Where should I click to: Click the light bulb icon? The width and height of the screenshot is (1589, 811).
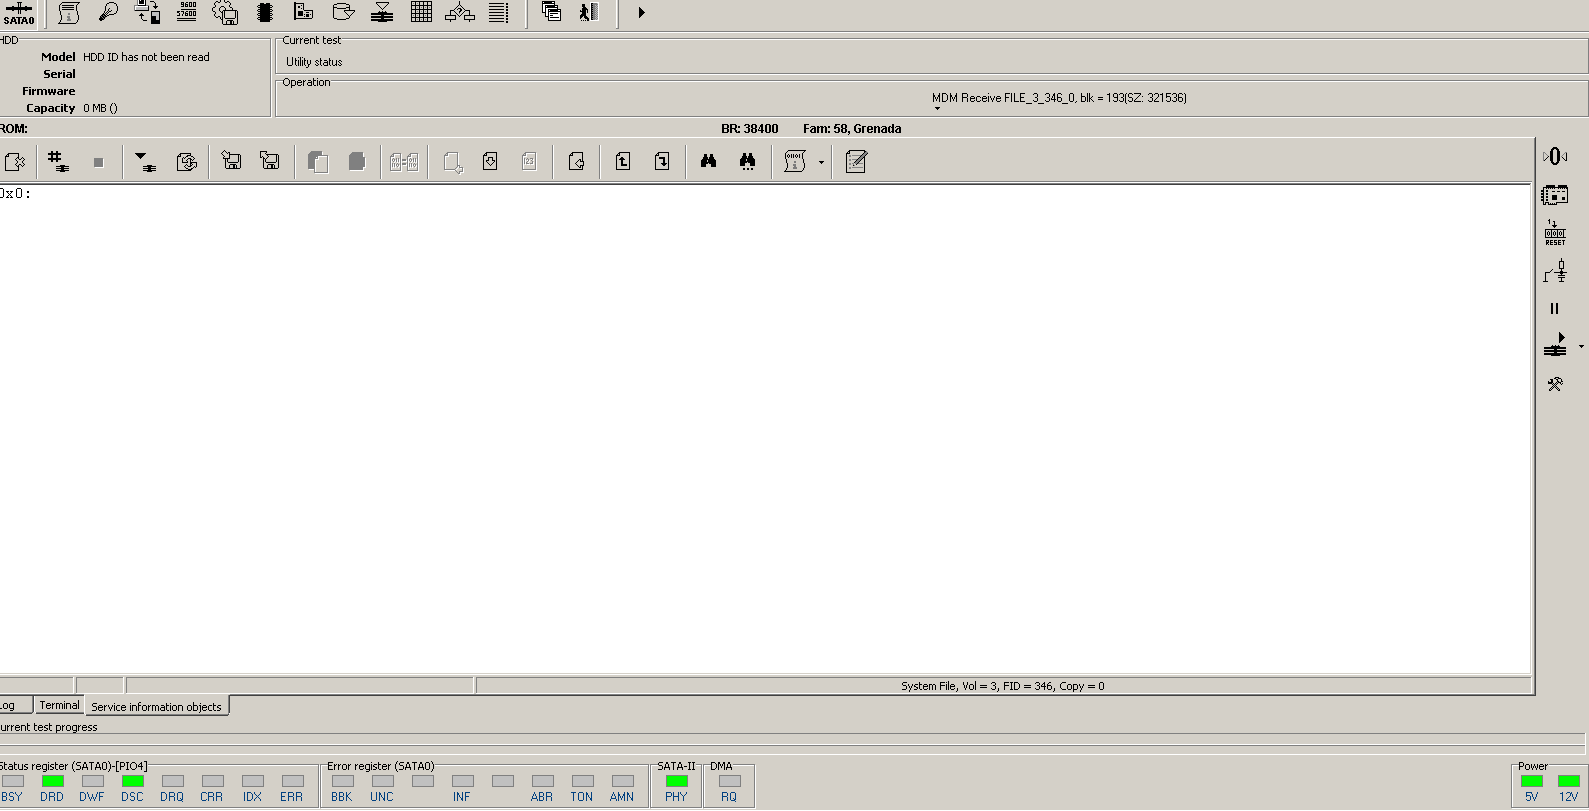(108, 12)
